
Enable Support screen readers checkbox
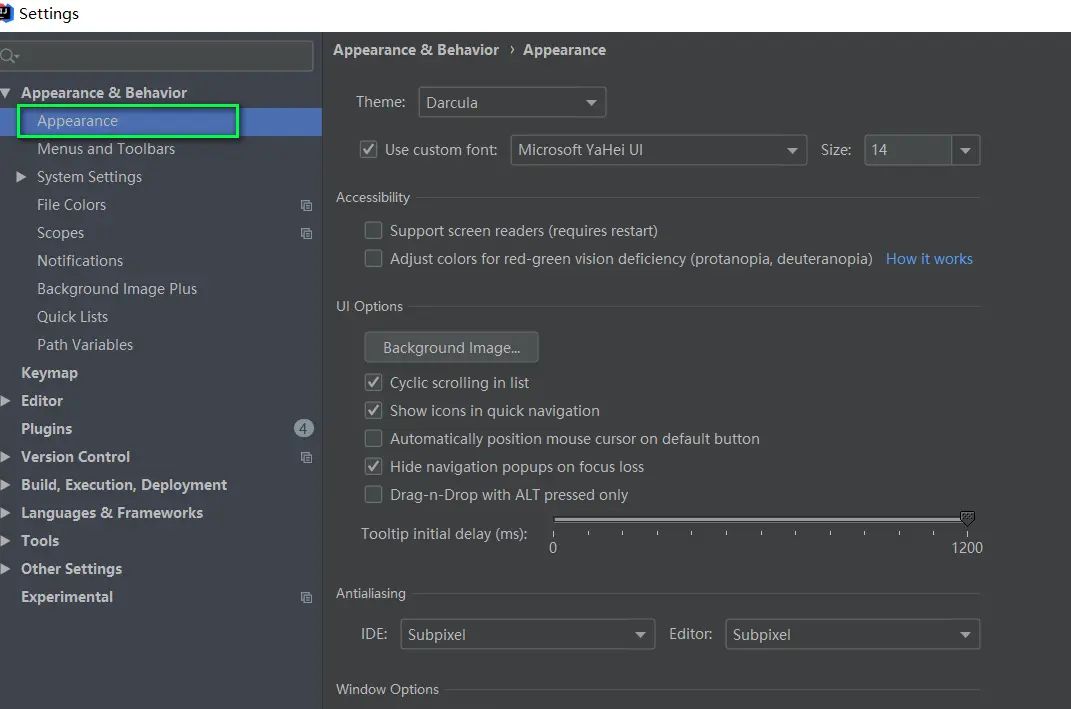373,230
